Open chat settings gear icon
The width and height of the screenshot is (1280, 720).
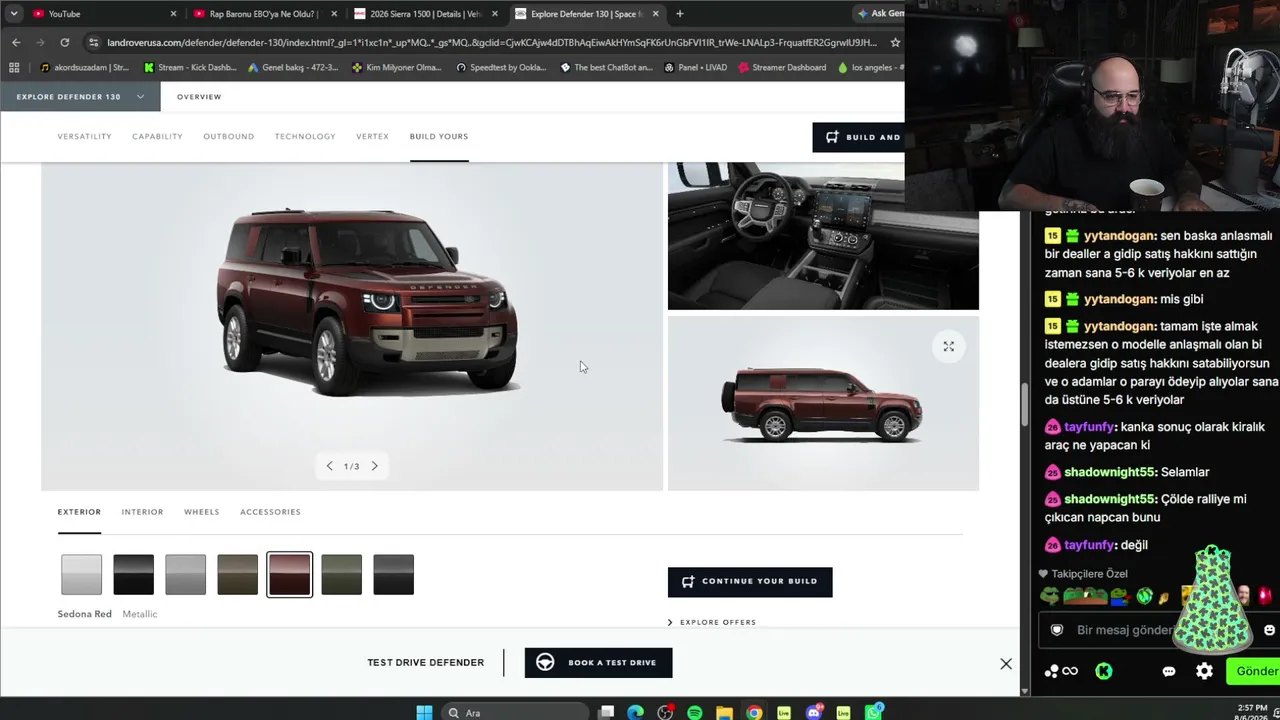[1205, 671]
